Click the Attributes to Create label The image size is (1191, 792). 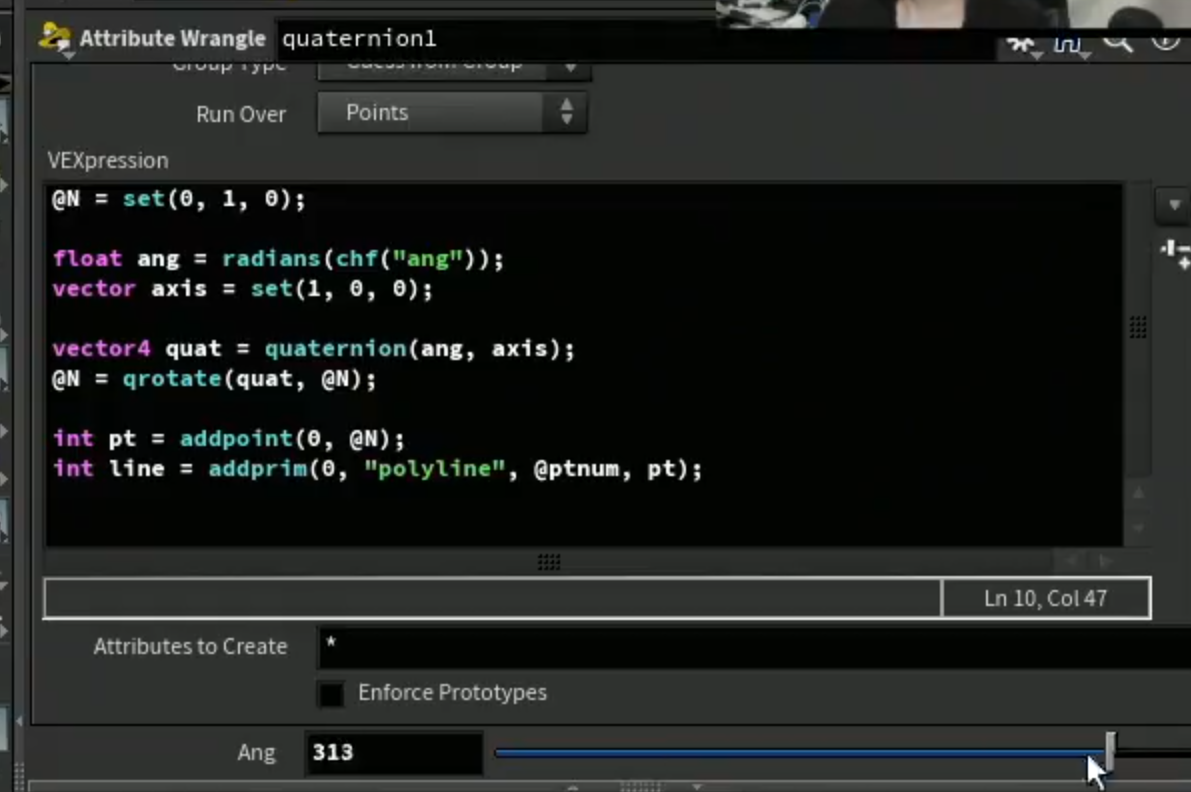pos(190,647)
